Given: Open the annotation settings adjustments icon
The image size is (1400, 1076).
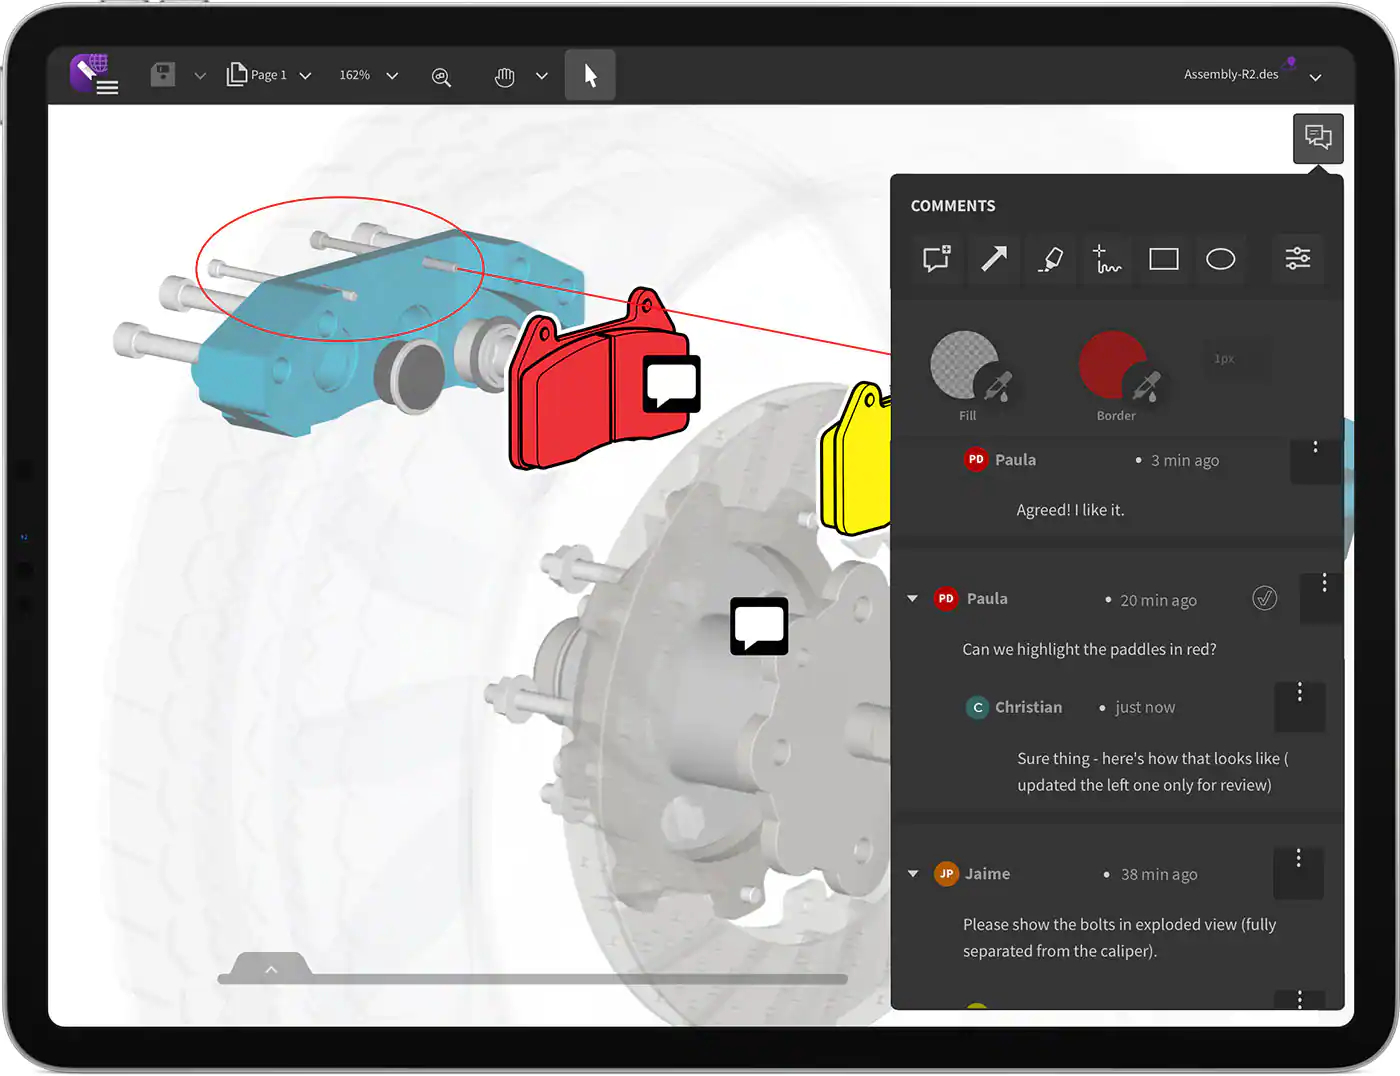Looking at the screenshot, I should click(x=1297, y=259).
